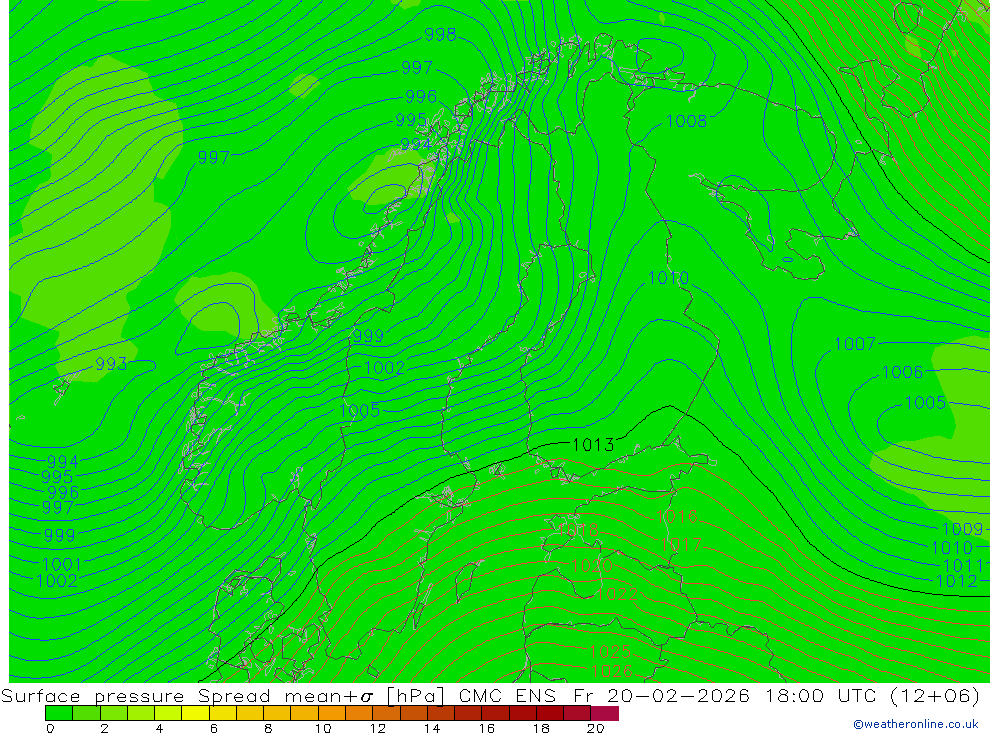Select the "(12+06)" forecast run text

tap(935, 696)
